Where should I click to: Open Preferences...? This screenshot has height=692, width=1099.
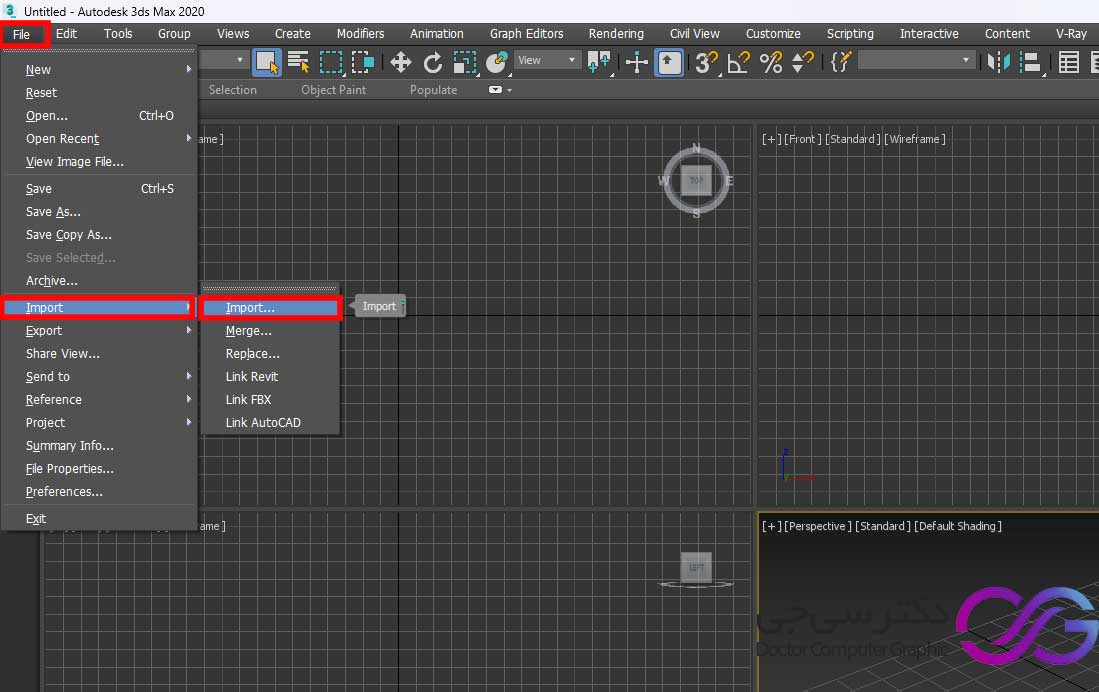(99, 491)
